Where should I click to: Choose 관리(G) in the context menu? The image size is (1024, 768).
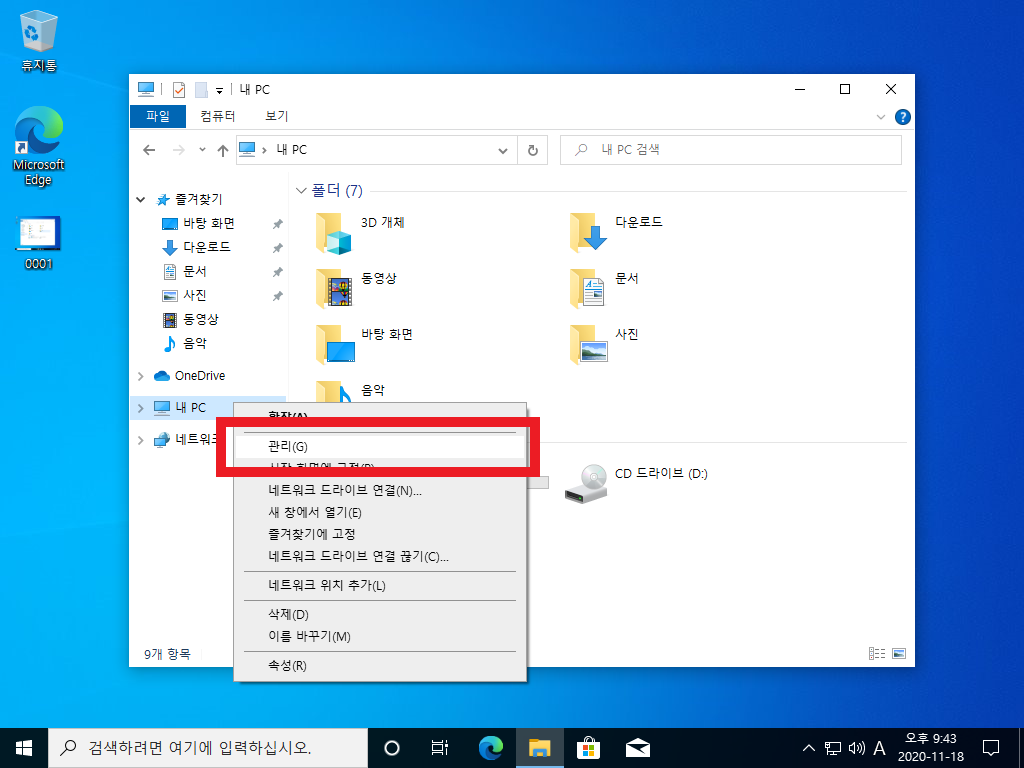pyautogui.click(x=288, y=446)
